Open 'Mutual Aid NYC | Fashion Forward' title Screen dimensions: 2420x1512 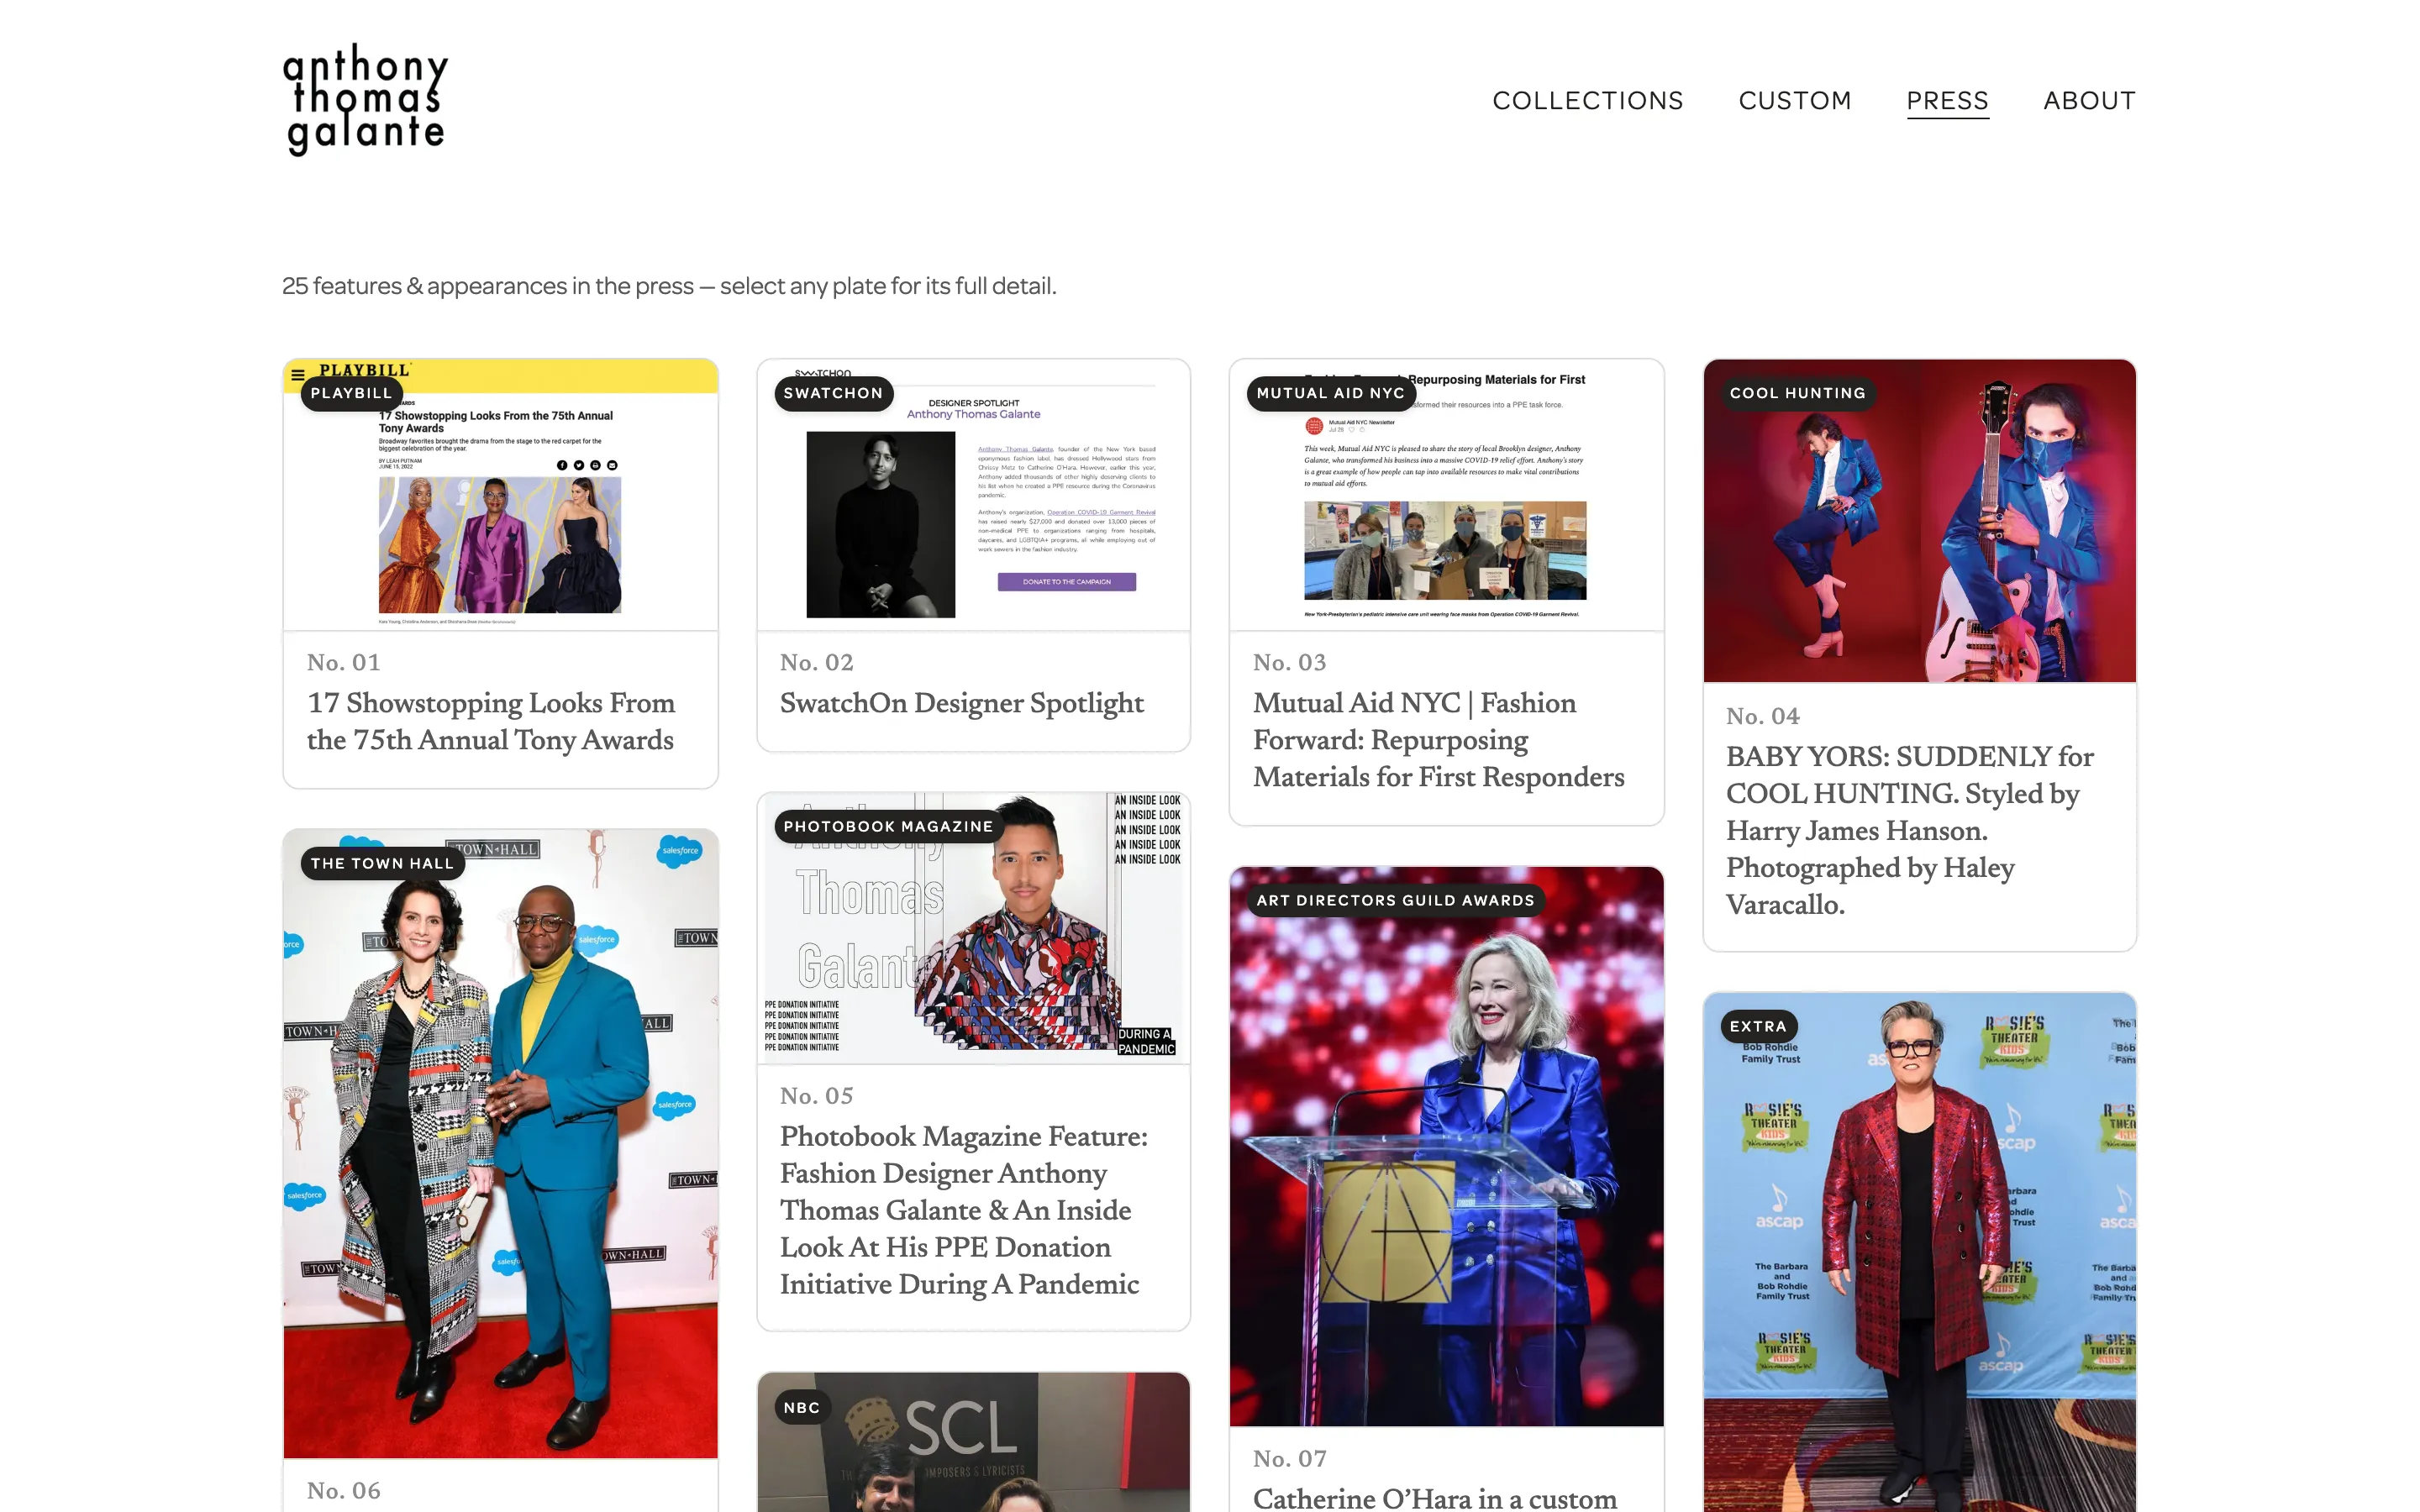pos(1438,740)
